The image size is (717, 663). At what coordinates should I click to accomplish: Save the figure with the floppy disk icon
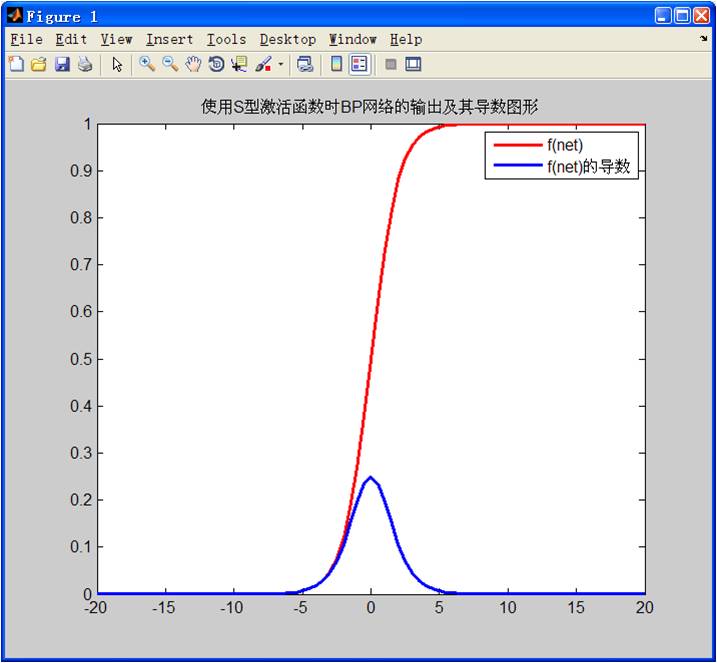[x=62, y=64]
